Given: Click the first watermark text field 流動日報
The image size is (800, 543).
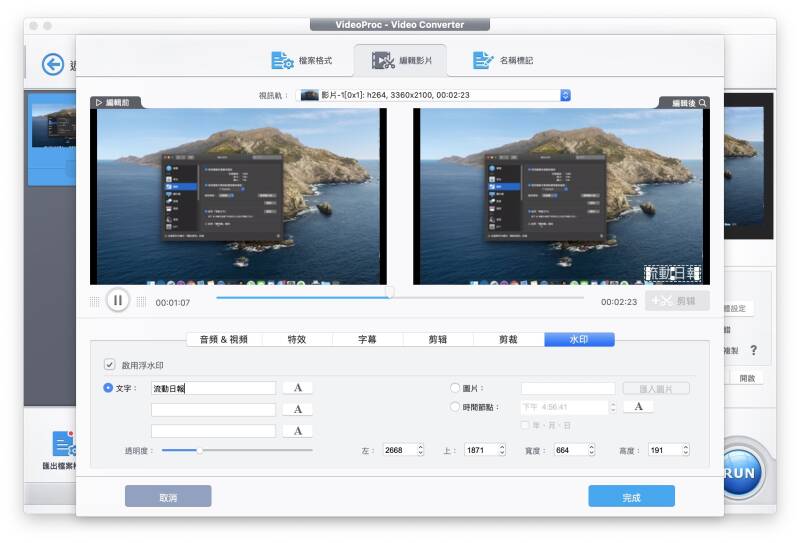Looking at the screenshot, I should coord(213,388).
